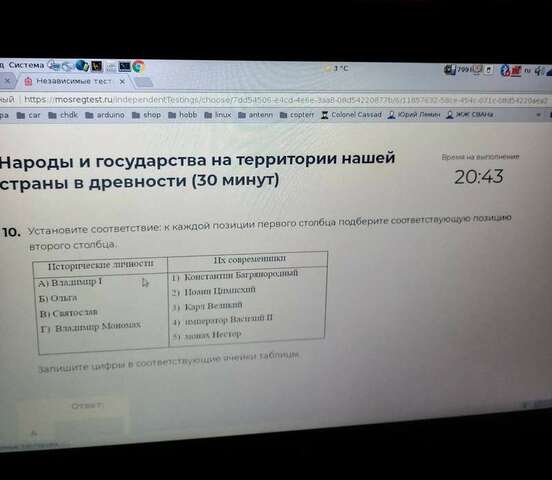Close the Независимые тест tab
This screenshot has width=552, height=480.
coord(122,82)
